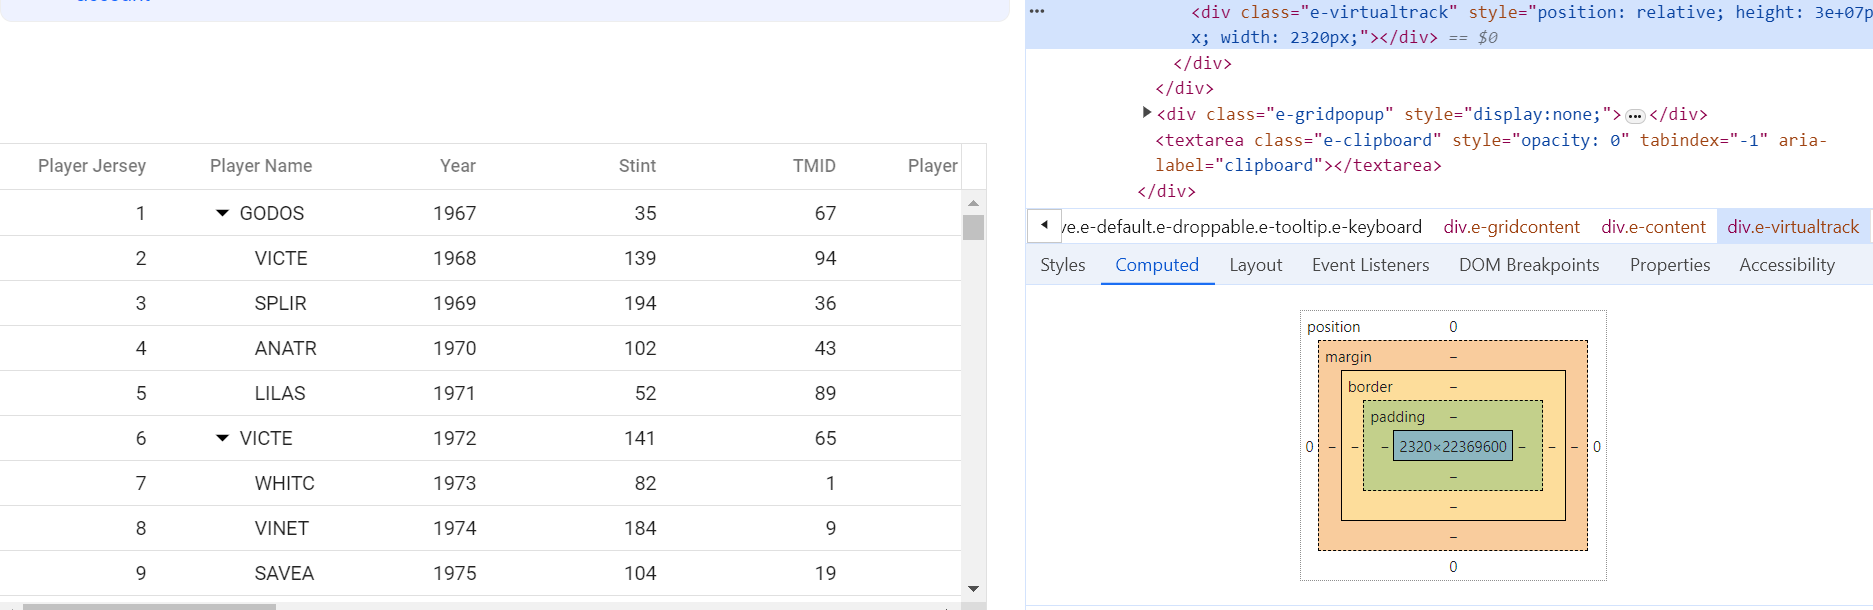Click the ellipsis badge in e-gridpopup element
Viewport: 1873px width, 610px height.
coord(1635,116)
